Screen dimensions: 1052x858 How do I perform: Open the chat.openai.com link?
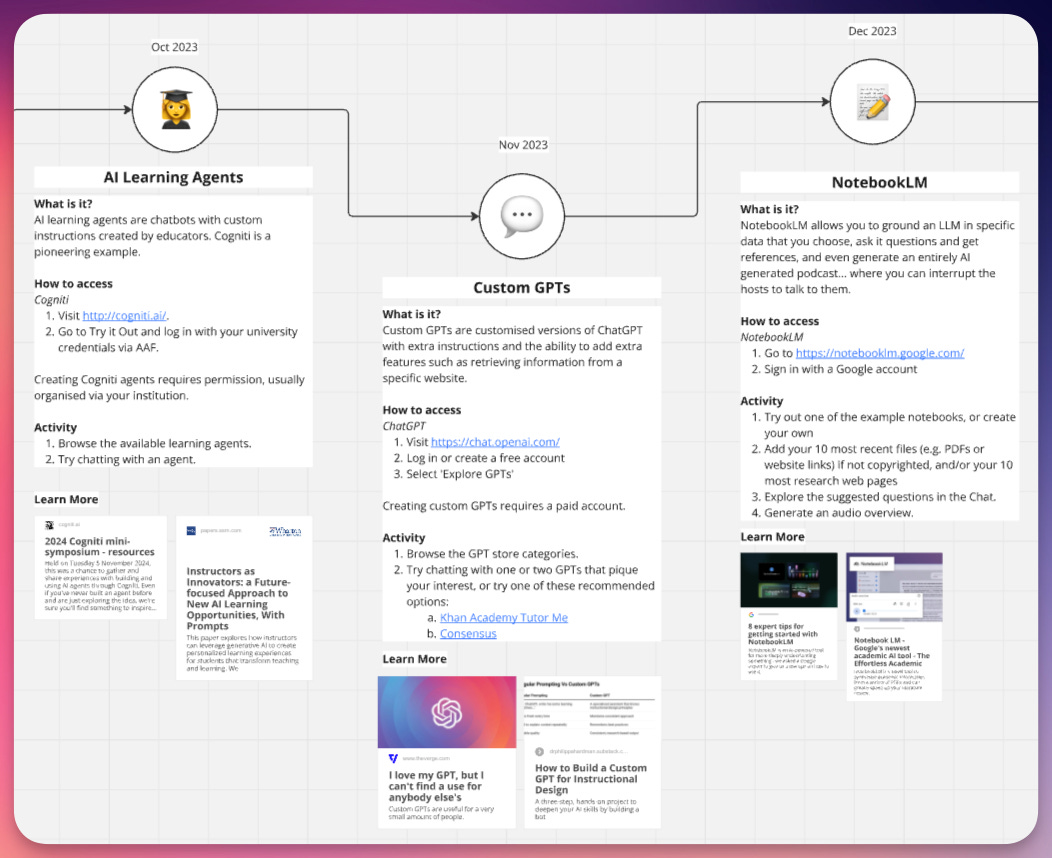tap(495, 441)
